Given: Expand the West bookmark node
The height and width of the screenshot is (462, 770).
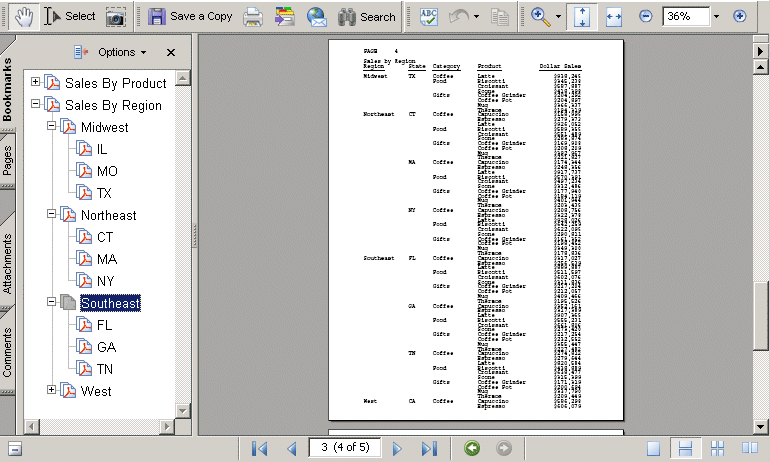Looking at the screenshot, I should click(x=53, y=390).
